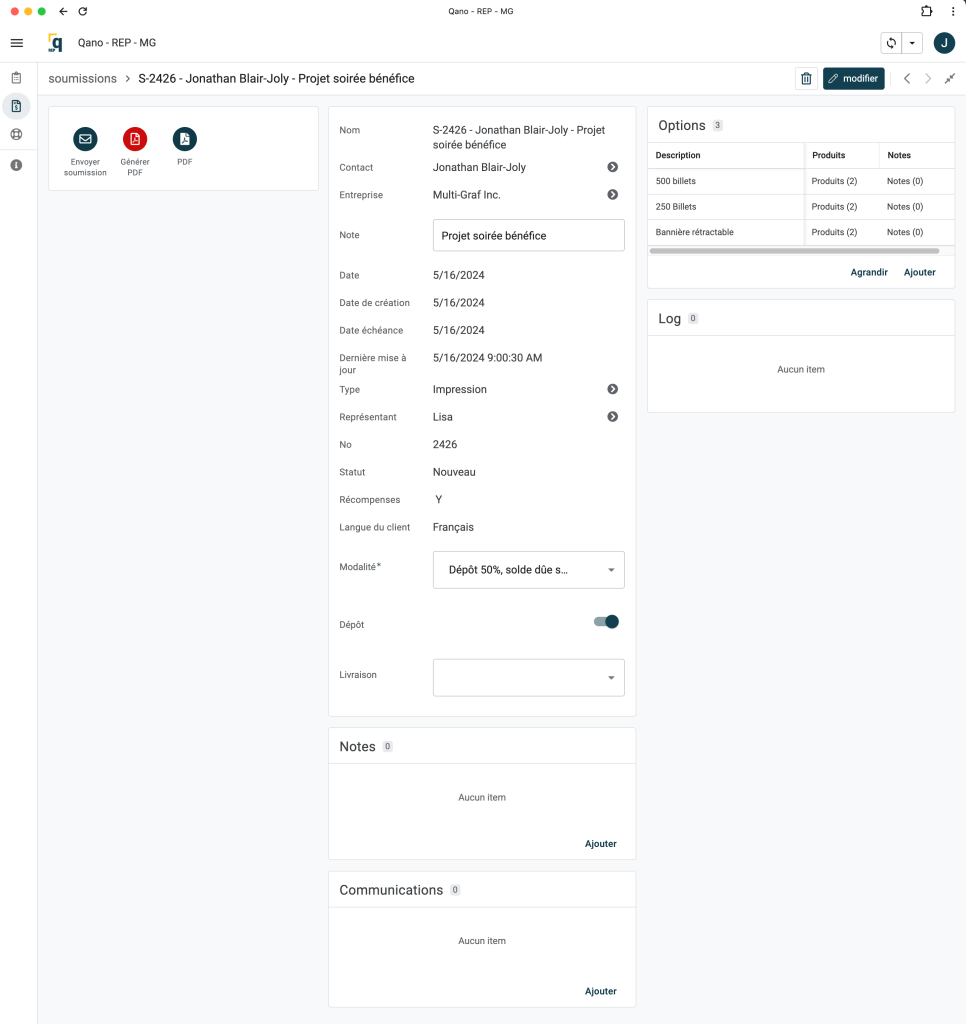Open Produits (2) for 500 billets
The width and height of the screenshot is (966, 1024).
point(834,181)
